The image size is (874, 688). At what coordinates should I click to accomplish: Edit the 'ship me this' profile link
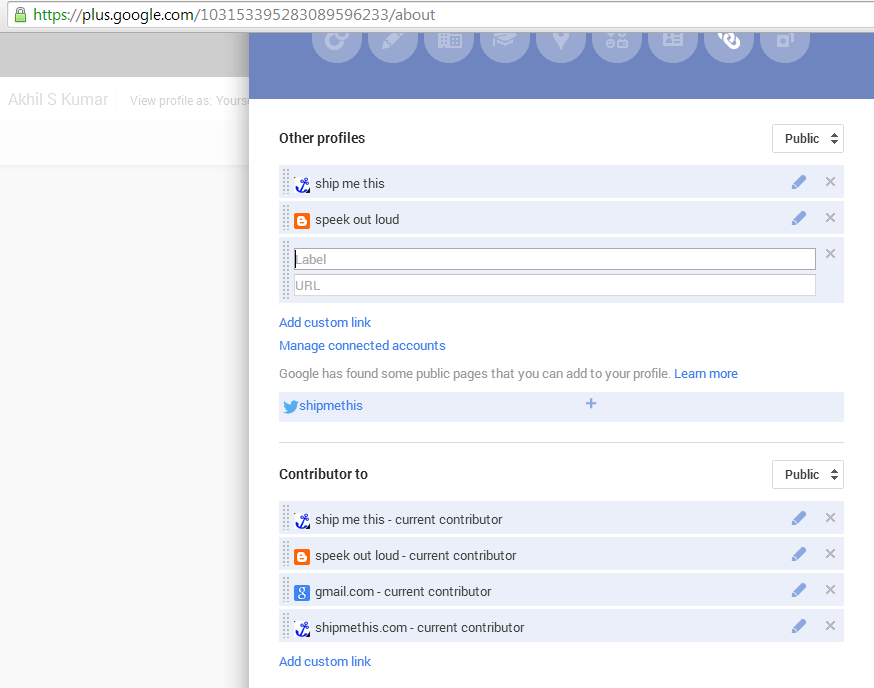tap(799, 182)
